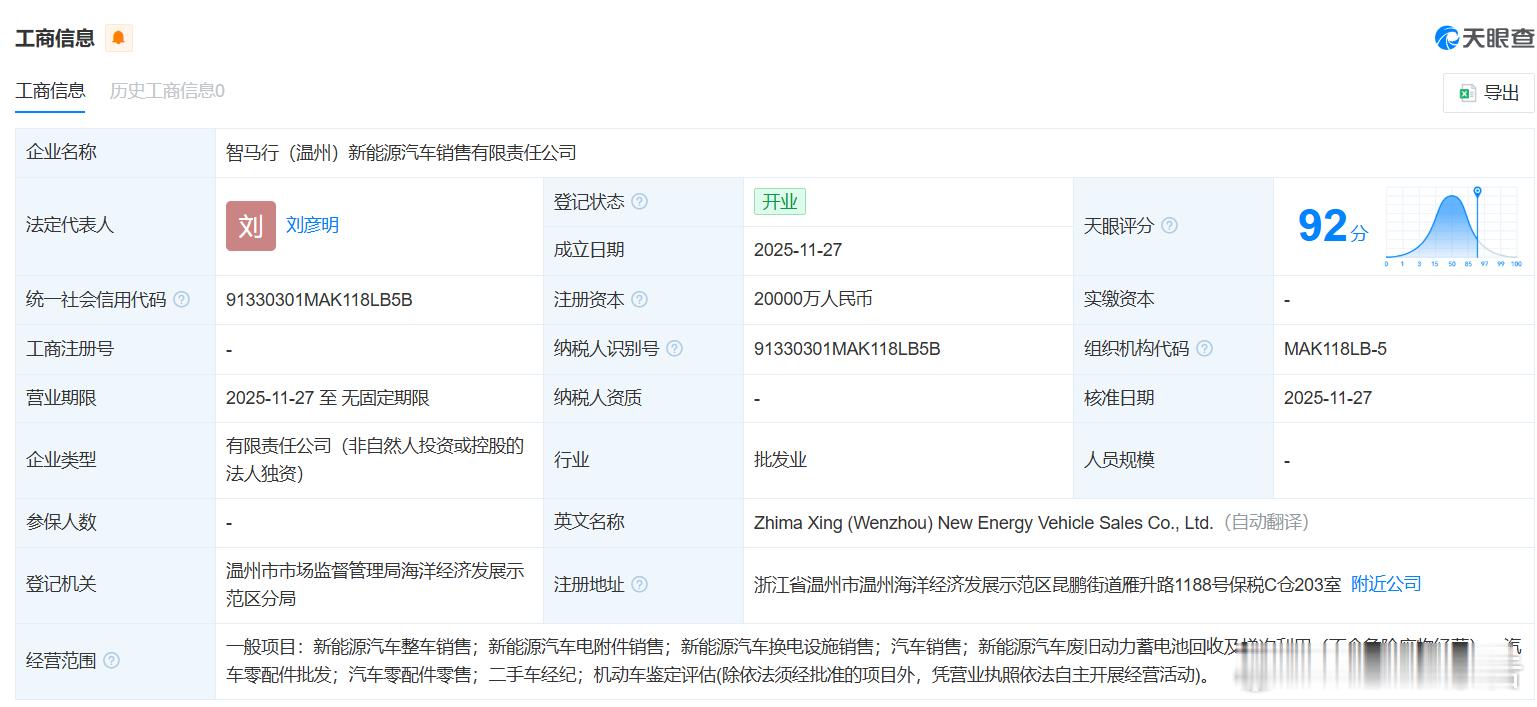The width and height of the screenshot is (1537, 707).
Task: Click help icon beside 纳税人识别号
Action: coord(674,348)
